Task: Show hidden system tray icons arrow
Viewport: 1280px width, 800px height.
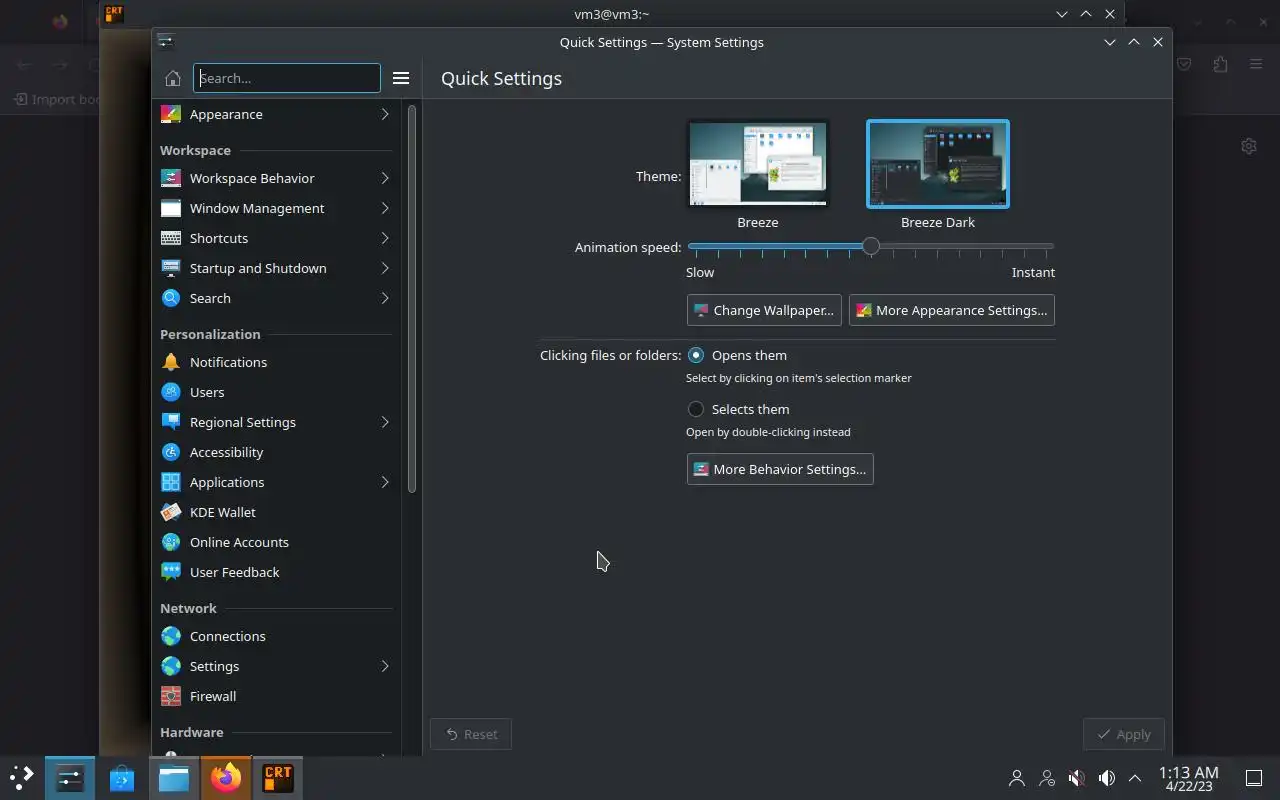Action: (x=1135, y=777)
